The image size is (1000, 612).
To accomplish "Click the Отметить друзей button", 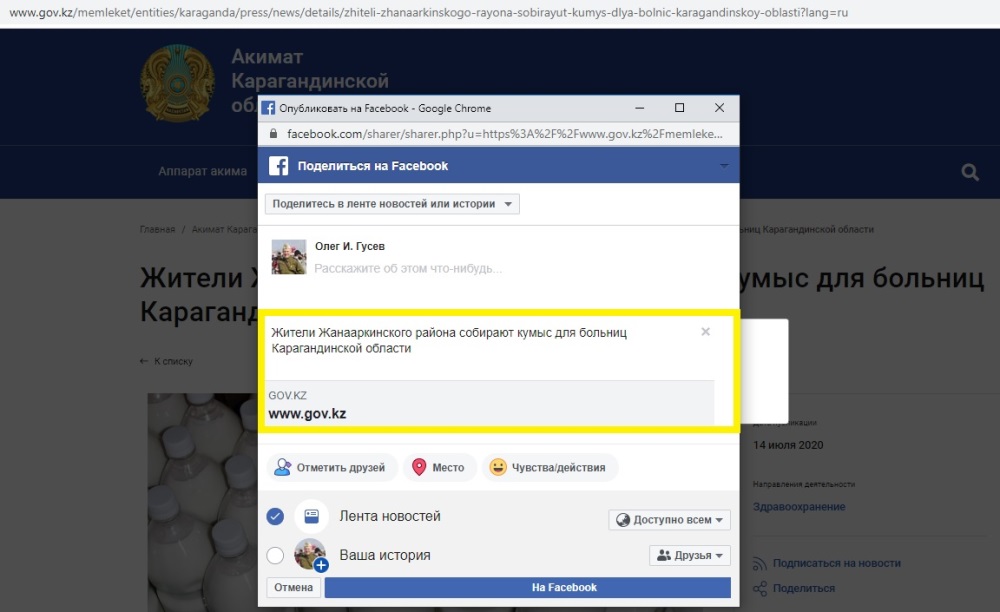I will [332, 467].
